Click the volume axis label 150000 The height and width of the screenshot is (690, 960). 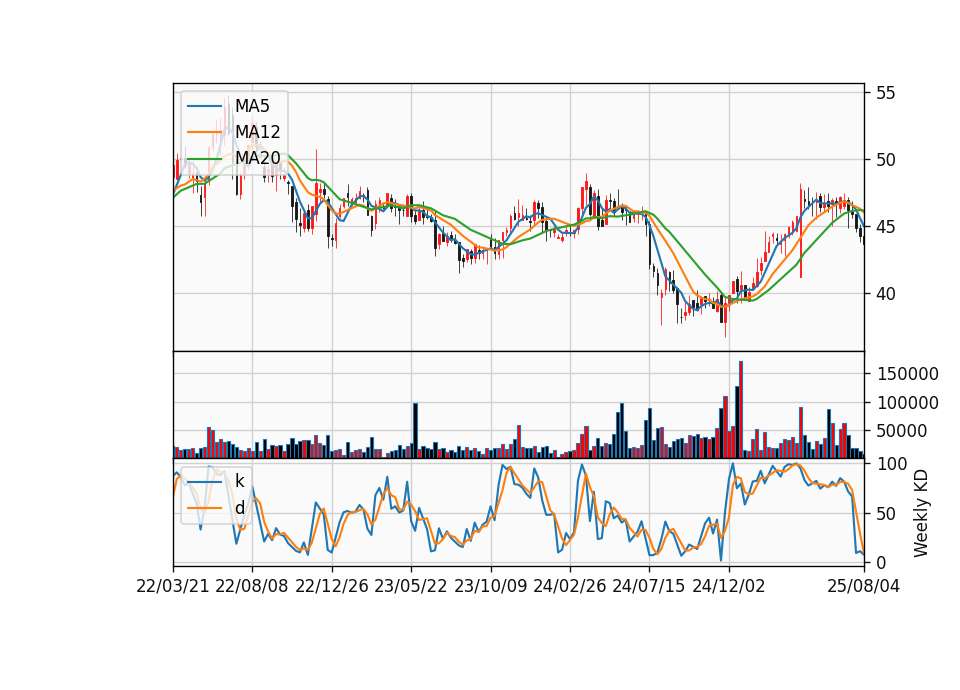coord(908,374)
